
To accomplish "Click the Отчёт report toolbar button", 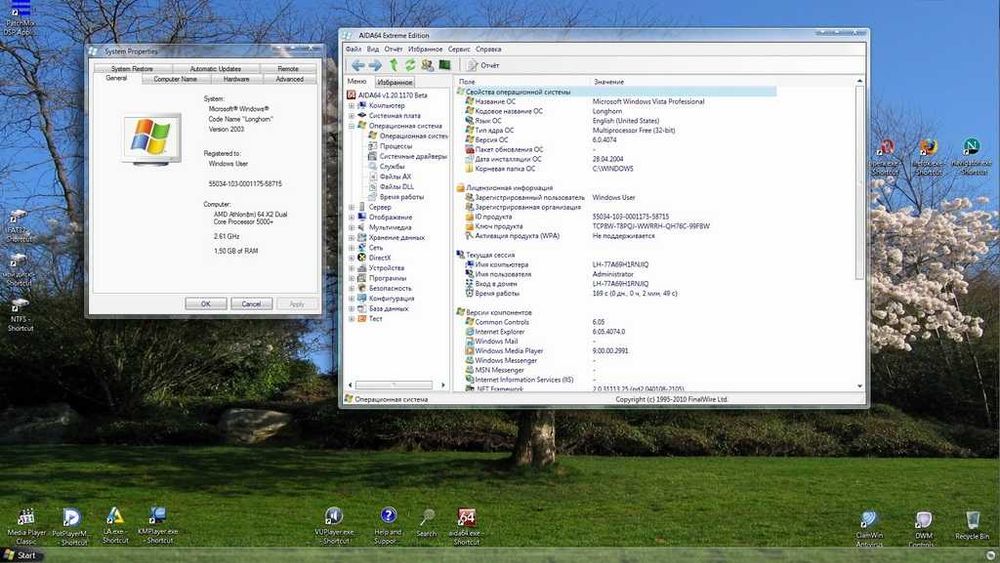I will tap(483, 65).
